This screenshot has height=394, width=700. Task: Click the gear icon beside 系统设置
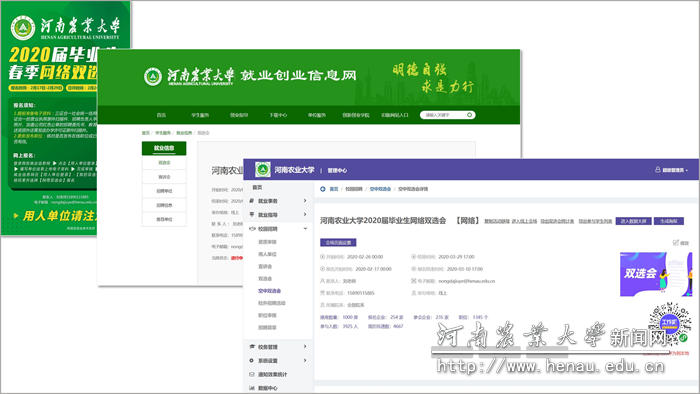(252, 361)
